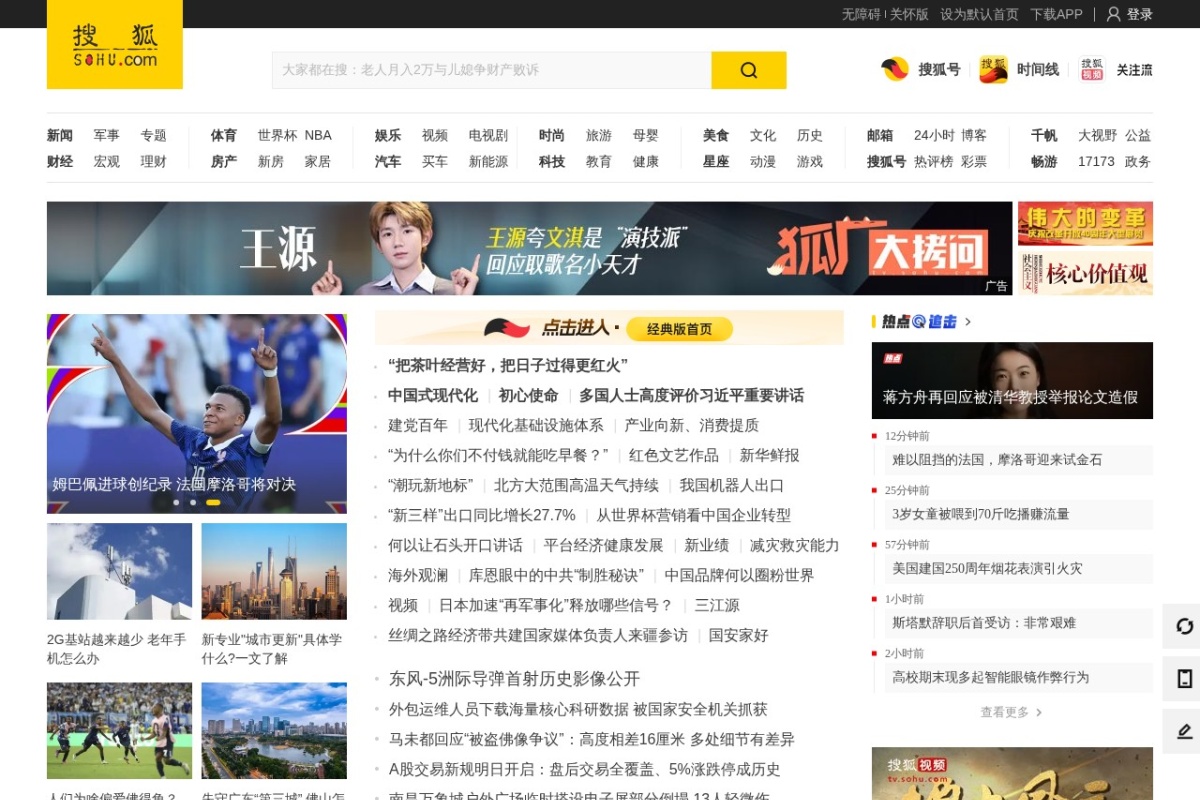Open 美国建国250周年烟花表演引火灾 item
This screenshot has width=1200, height=800.
pyautogui.click(x=987, y=568)
